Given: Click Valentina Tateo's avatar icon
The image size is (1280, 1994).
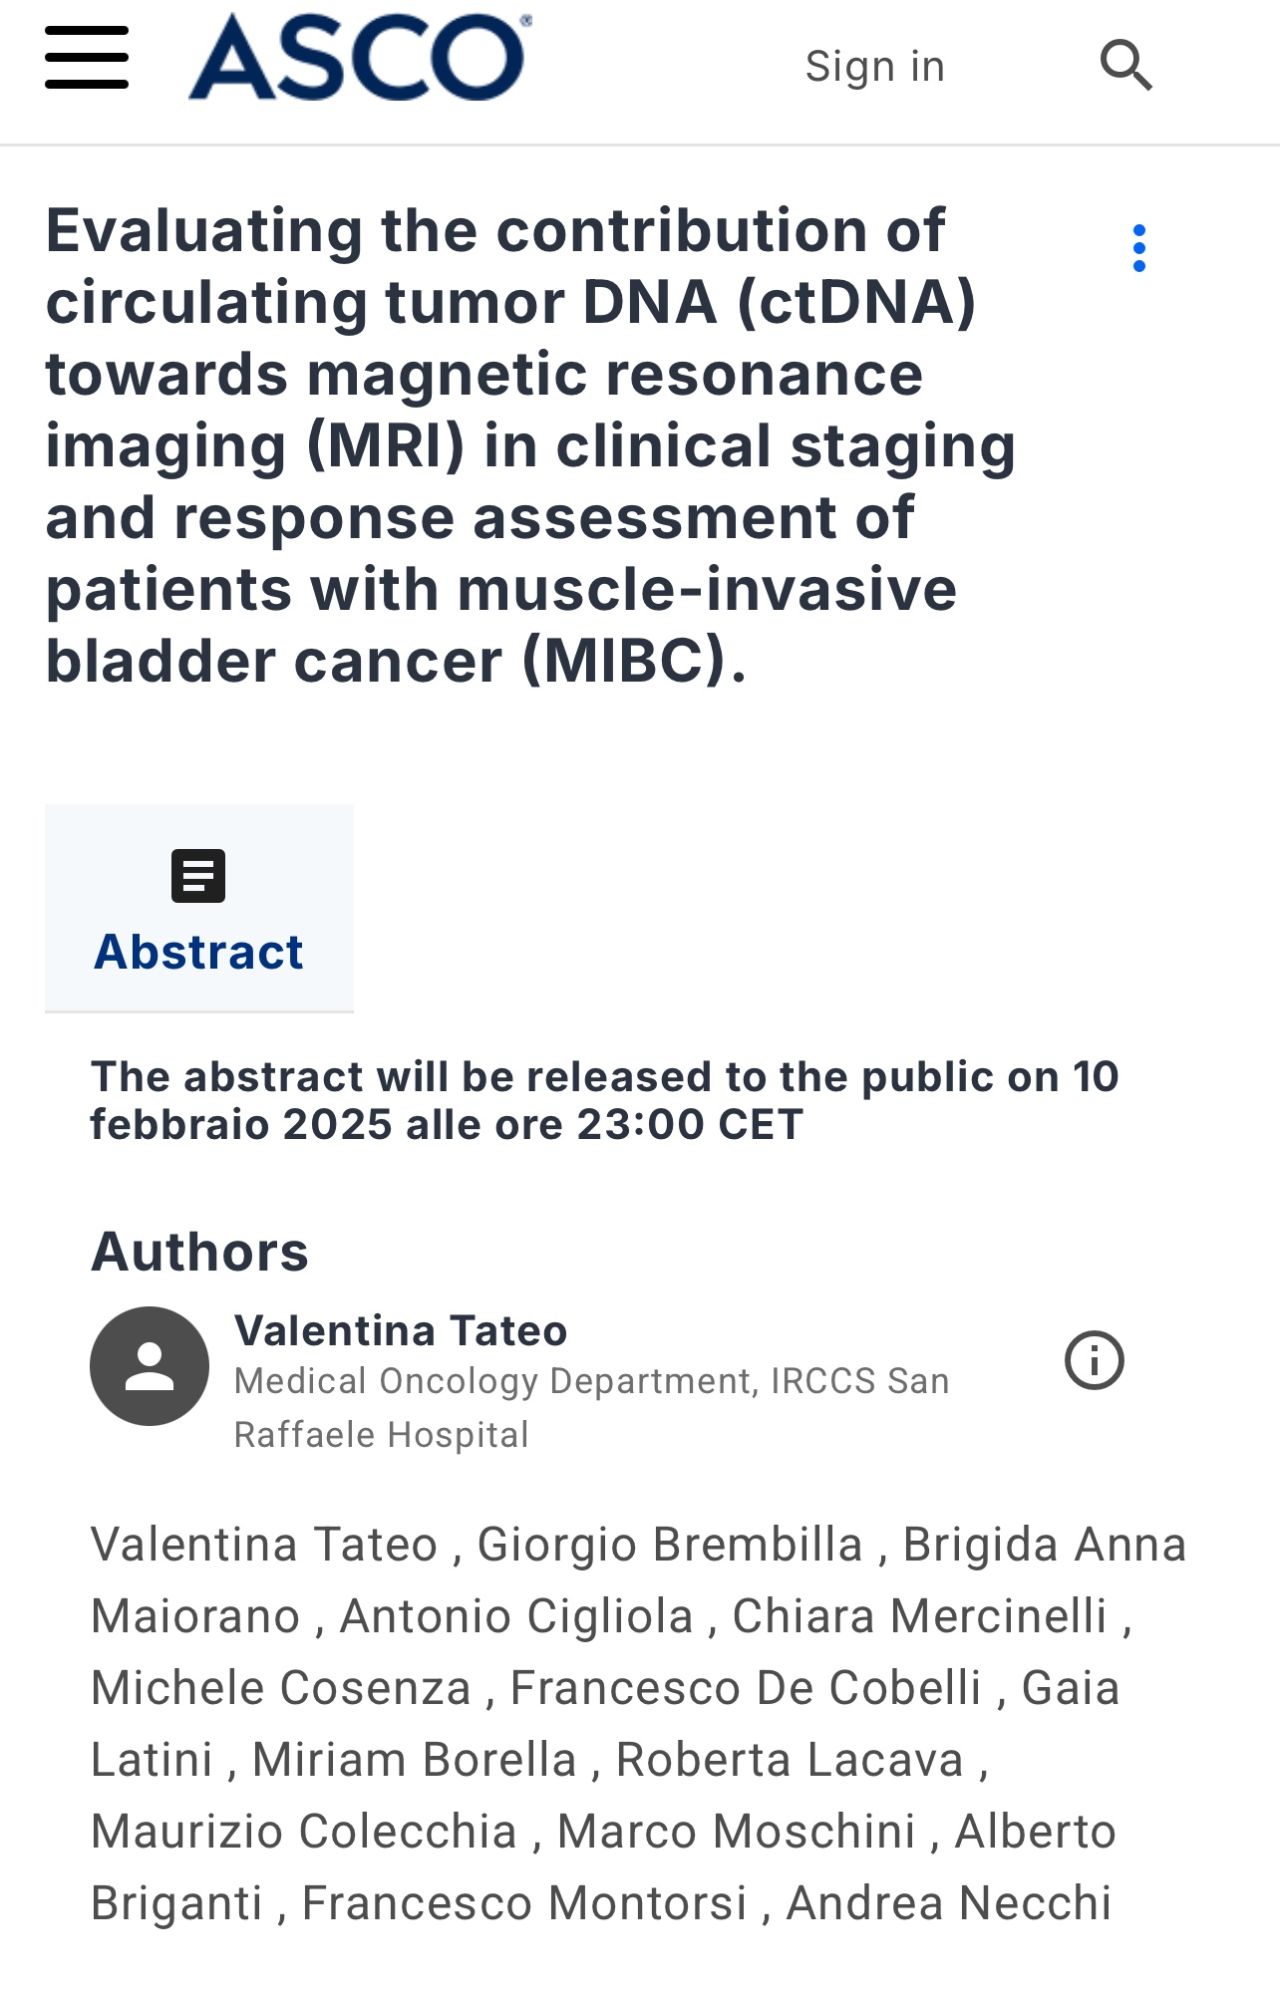Looking at the screenshot, I should coord(150,1366).
